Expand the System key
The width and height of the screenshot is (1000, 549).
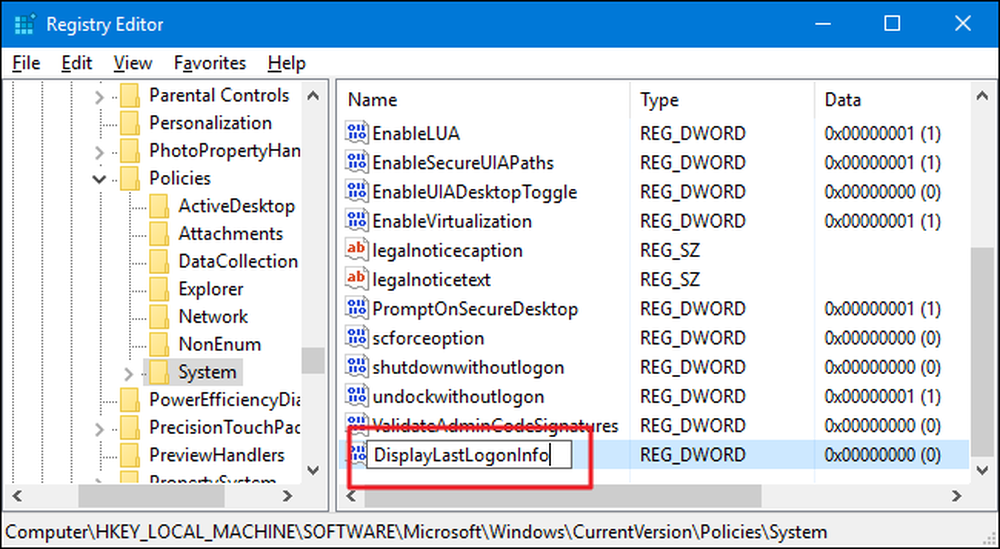pyautogui.click(x=128, y=373)
